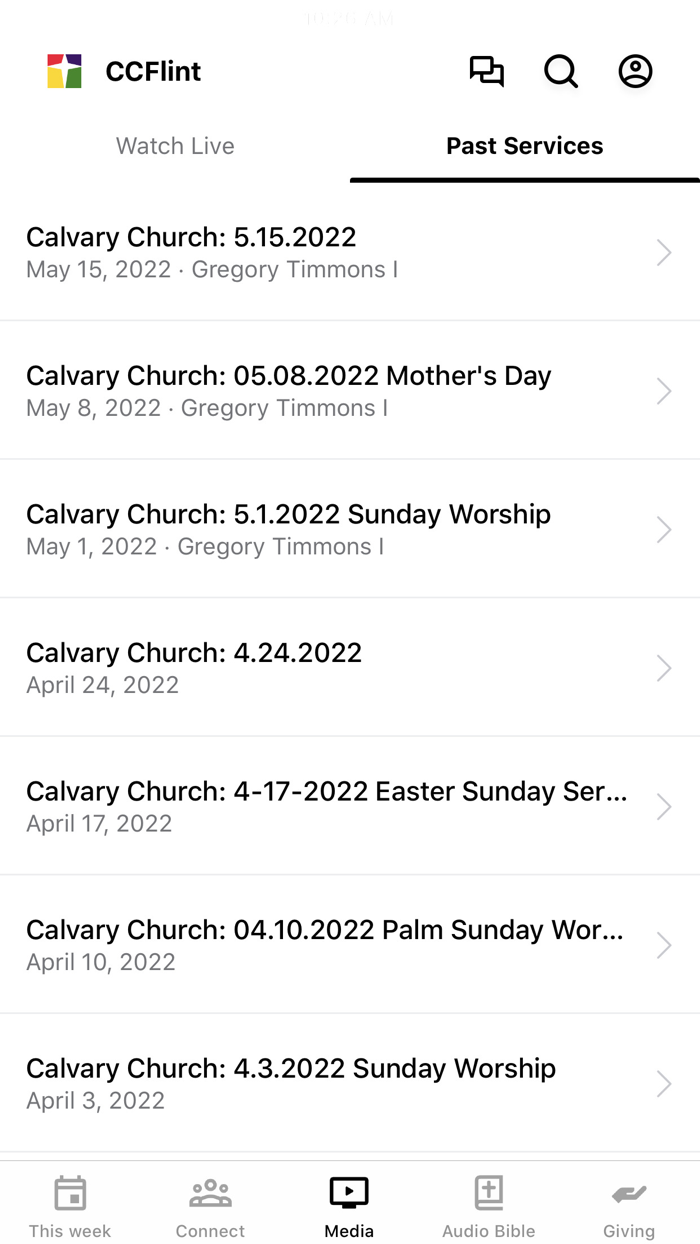Switch to the Watch Live tab
Image resolution: width=700 pixels, height=1244 pixels.
[x=175, y=146]
